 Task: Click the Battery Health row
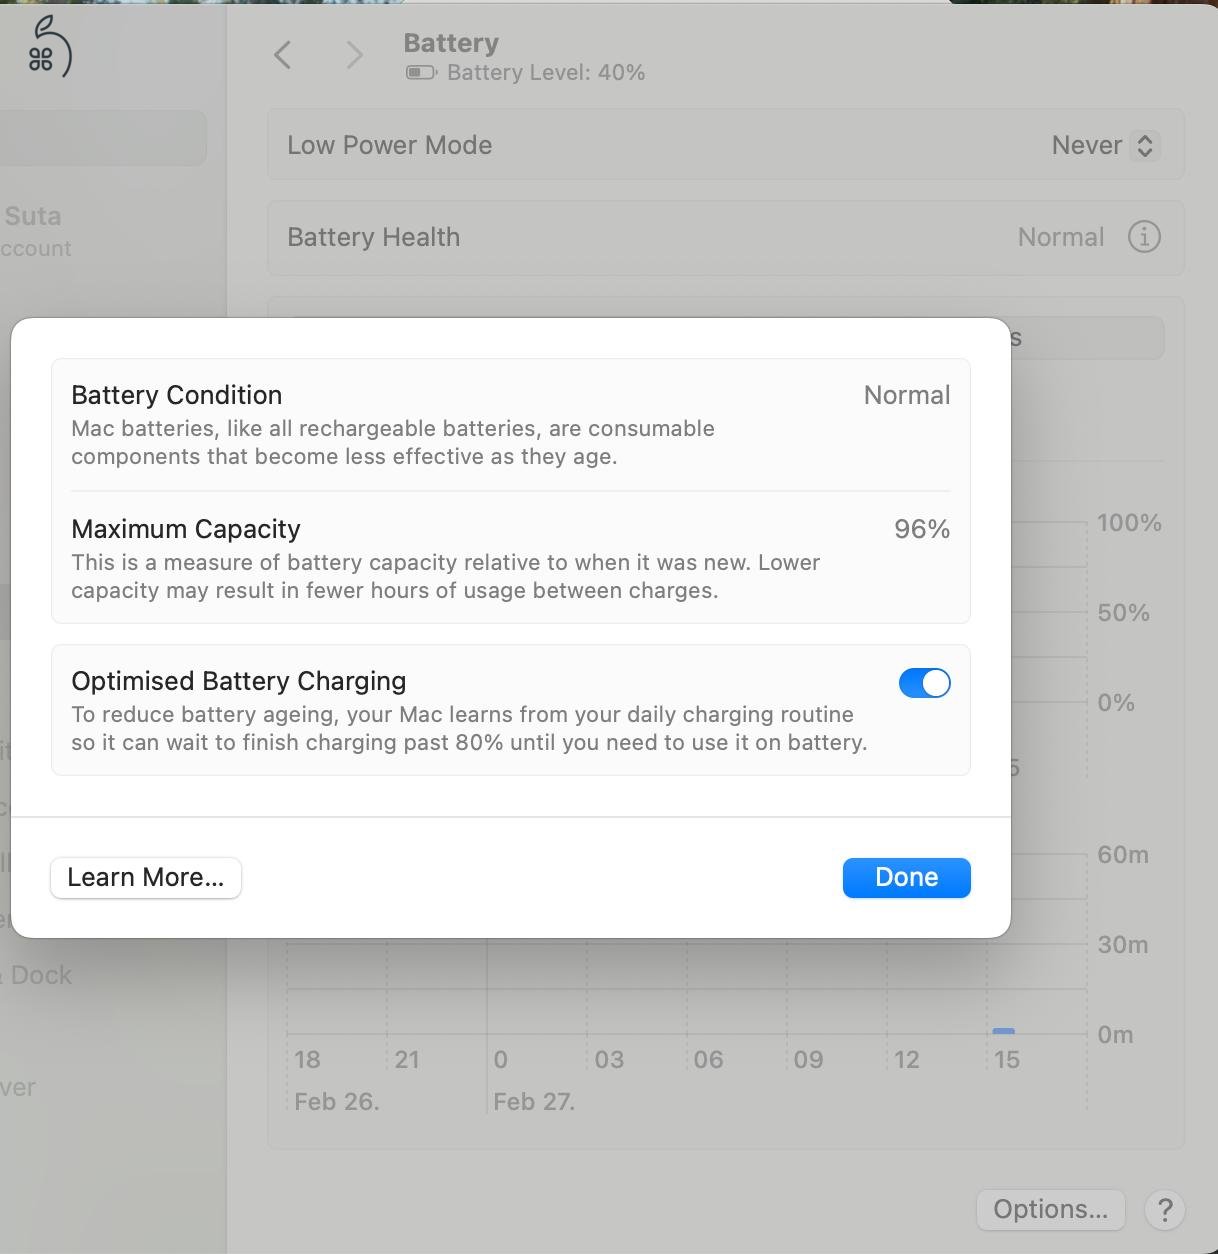[x=725, y=237]
